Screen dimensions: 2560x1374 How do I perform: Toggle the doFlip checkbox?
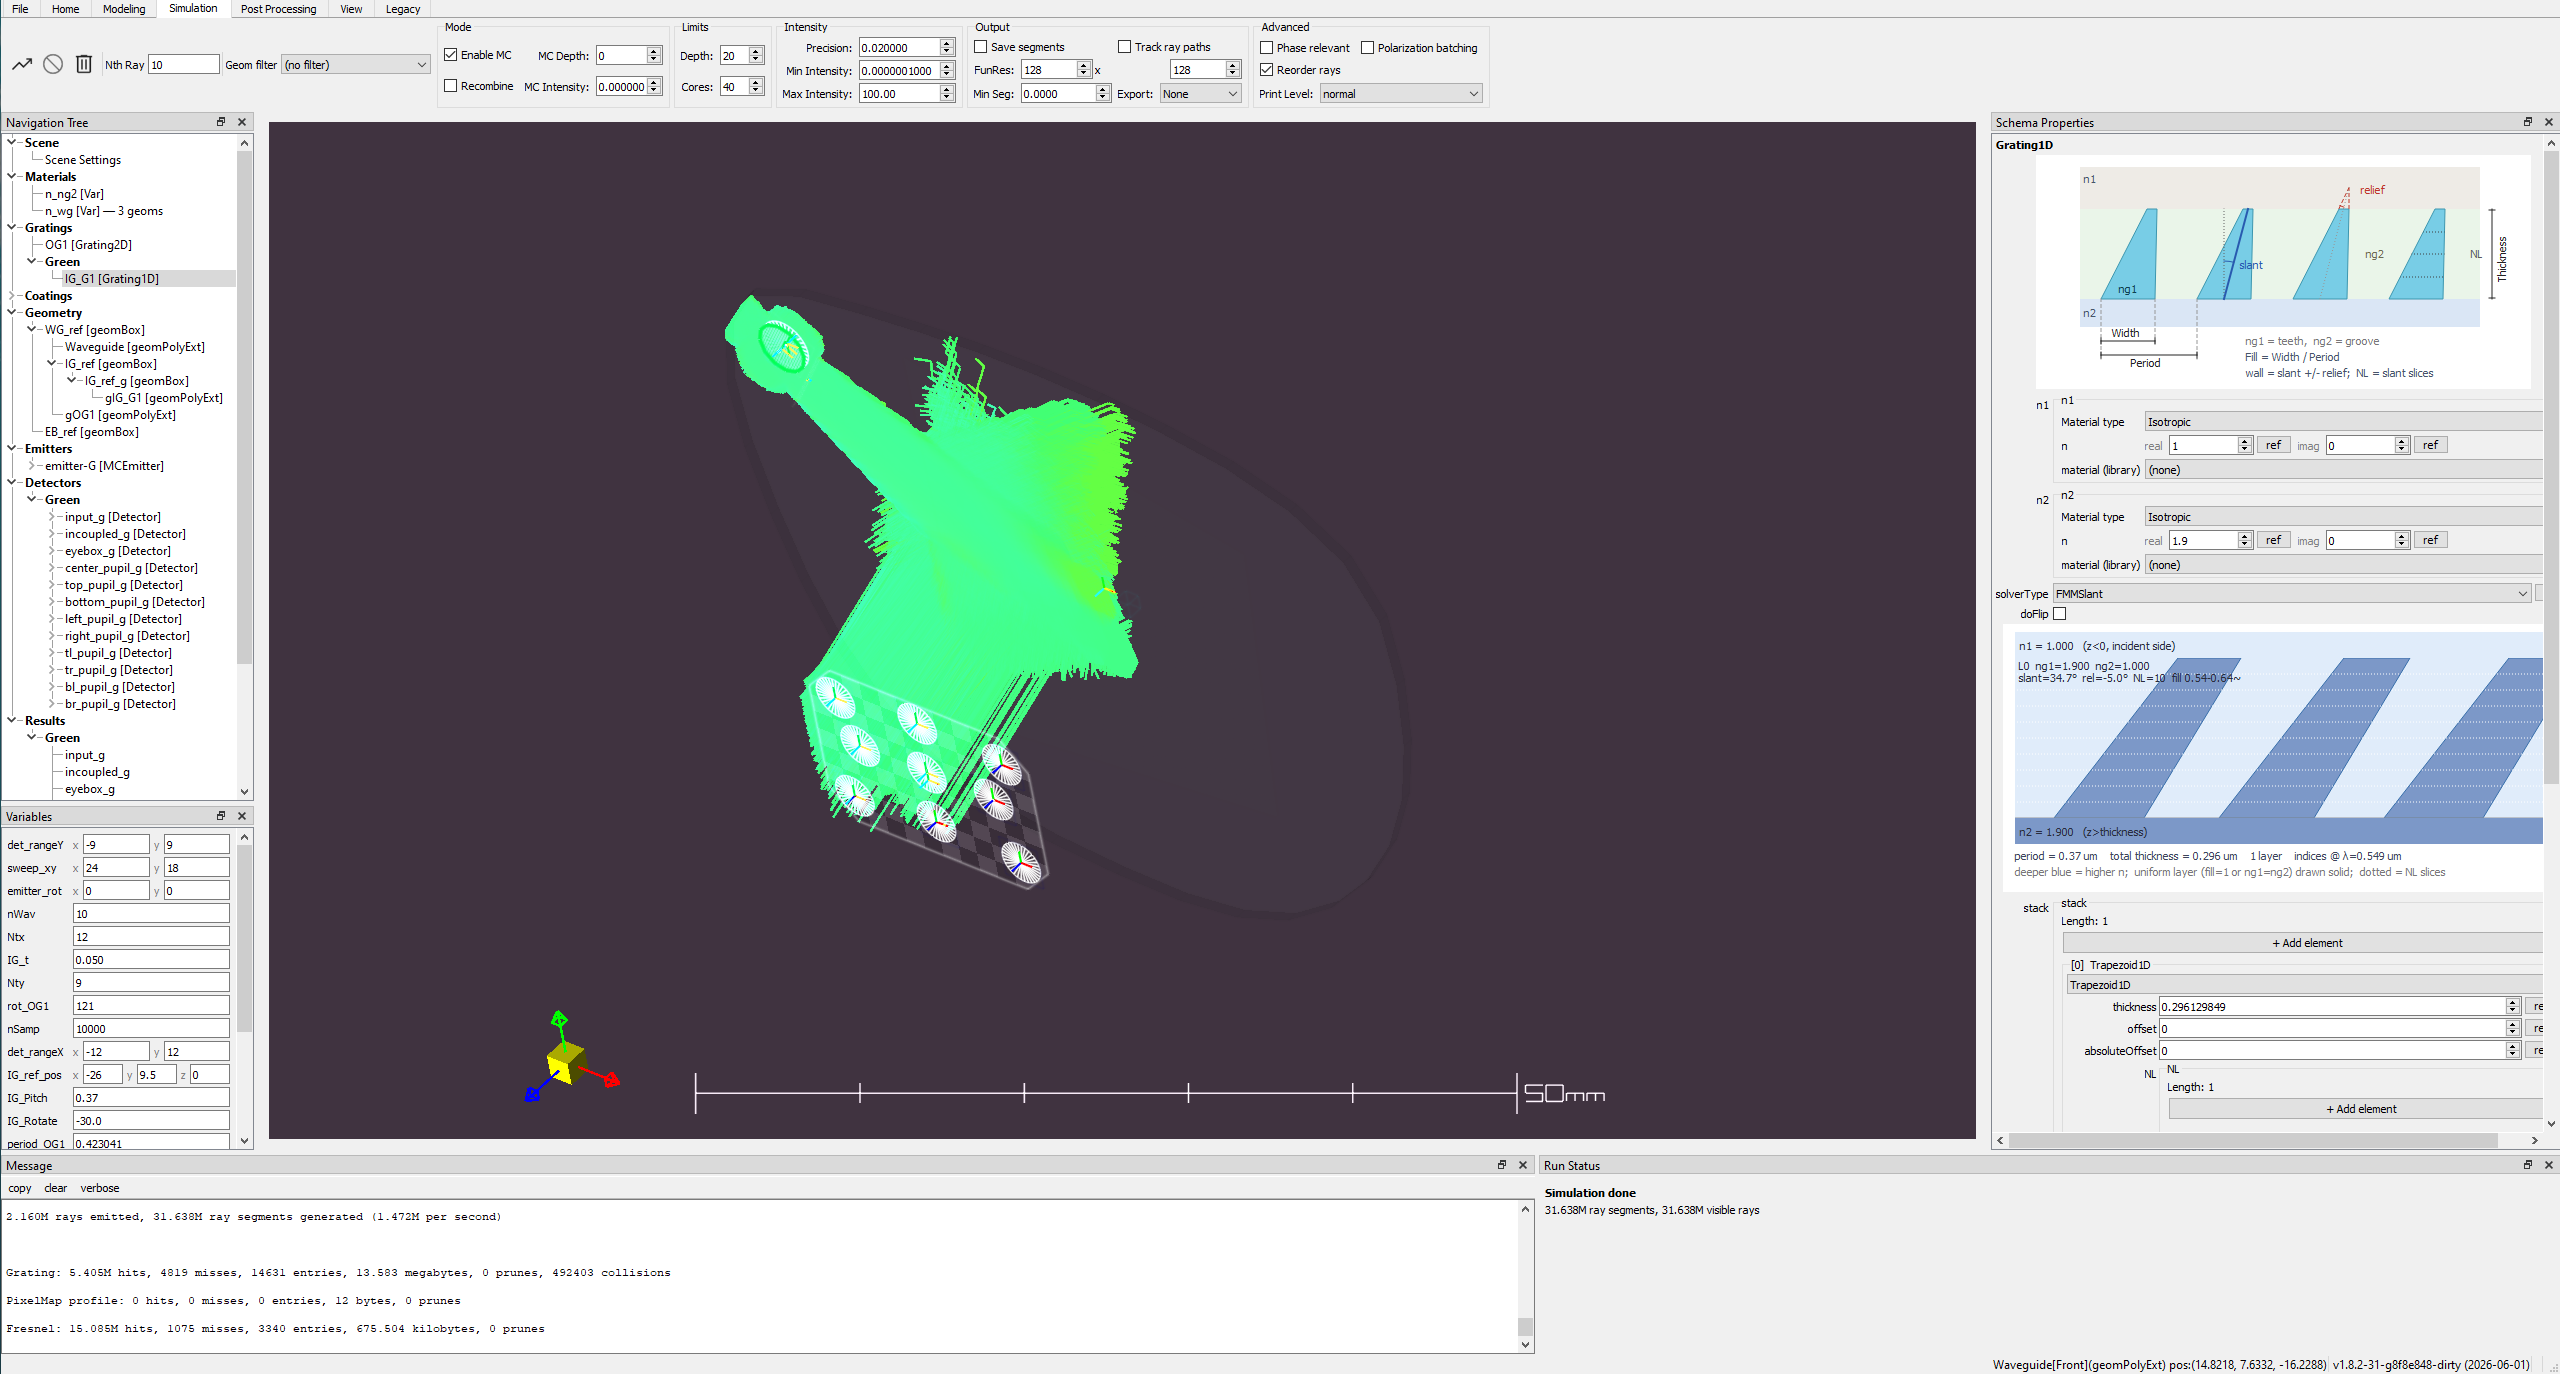(2059, 614)
